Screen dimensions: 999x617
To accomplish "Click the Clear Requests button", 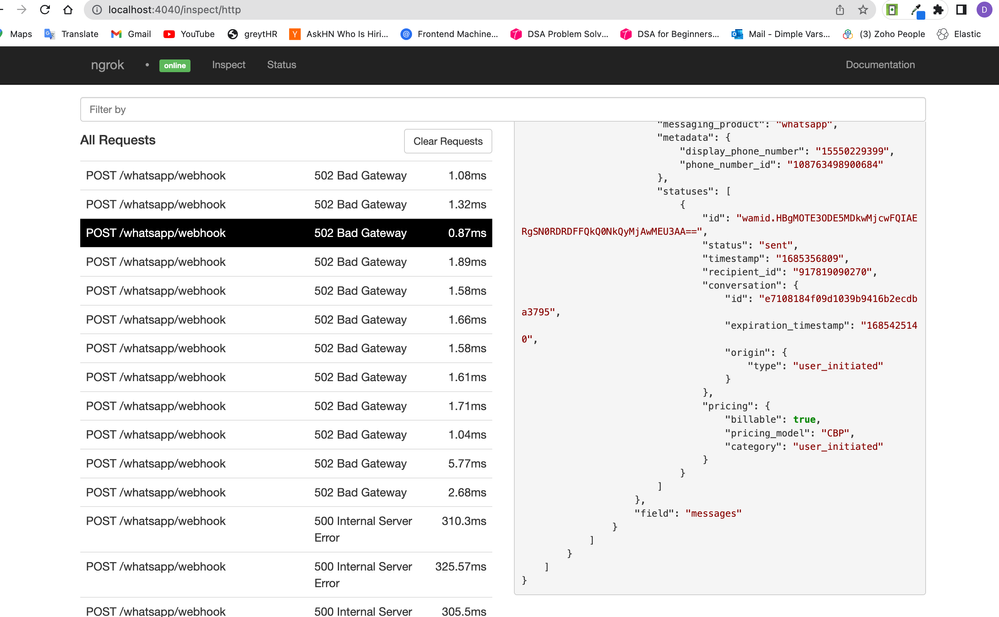I will [x=448, y=142].
